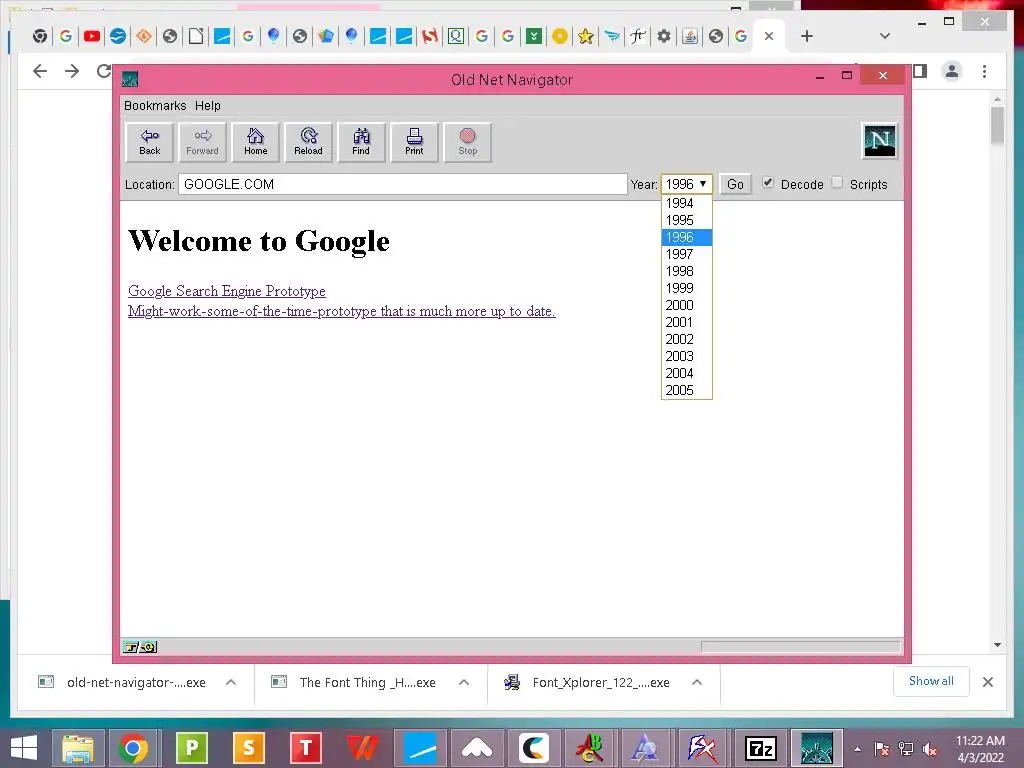Open the green P app on taskbar
The image size is (1024, 768).
click(x=191, y=748)
